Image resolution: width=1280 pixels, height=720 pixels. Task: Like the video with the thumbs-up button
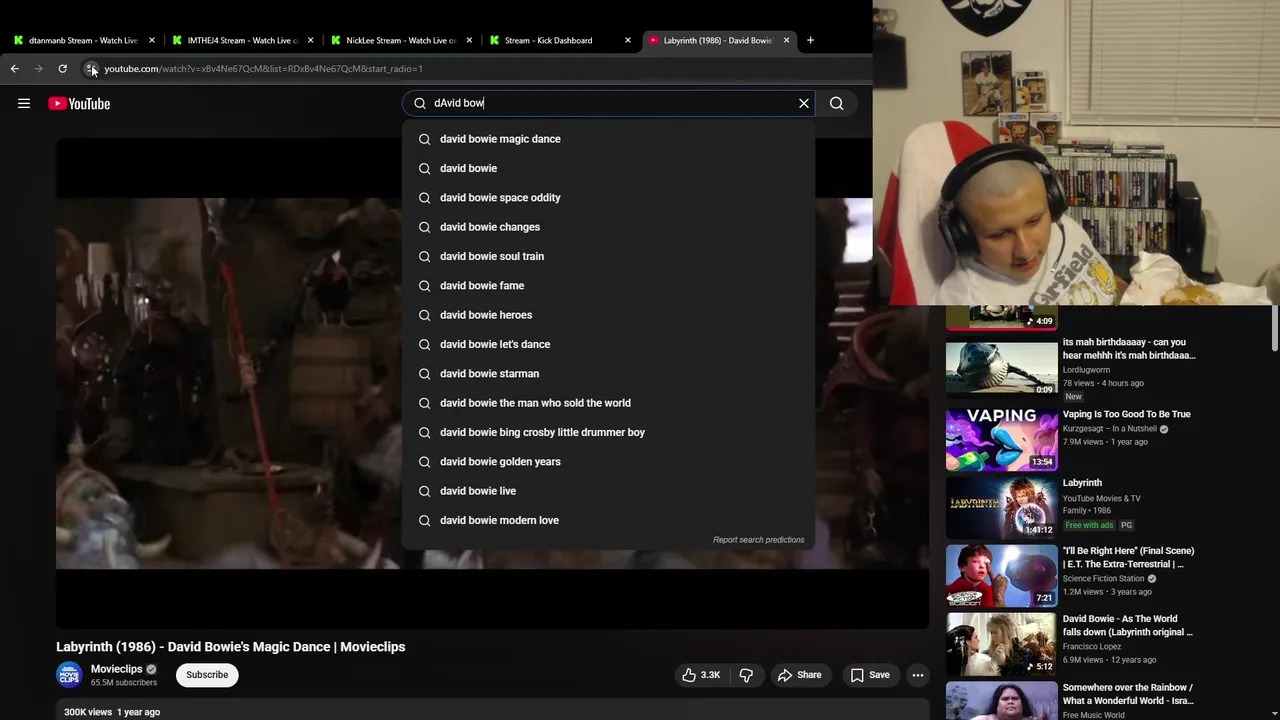tap(701, 675)
